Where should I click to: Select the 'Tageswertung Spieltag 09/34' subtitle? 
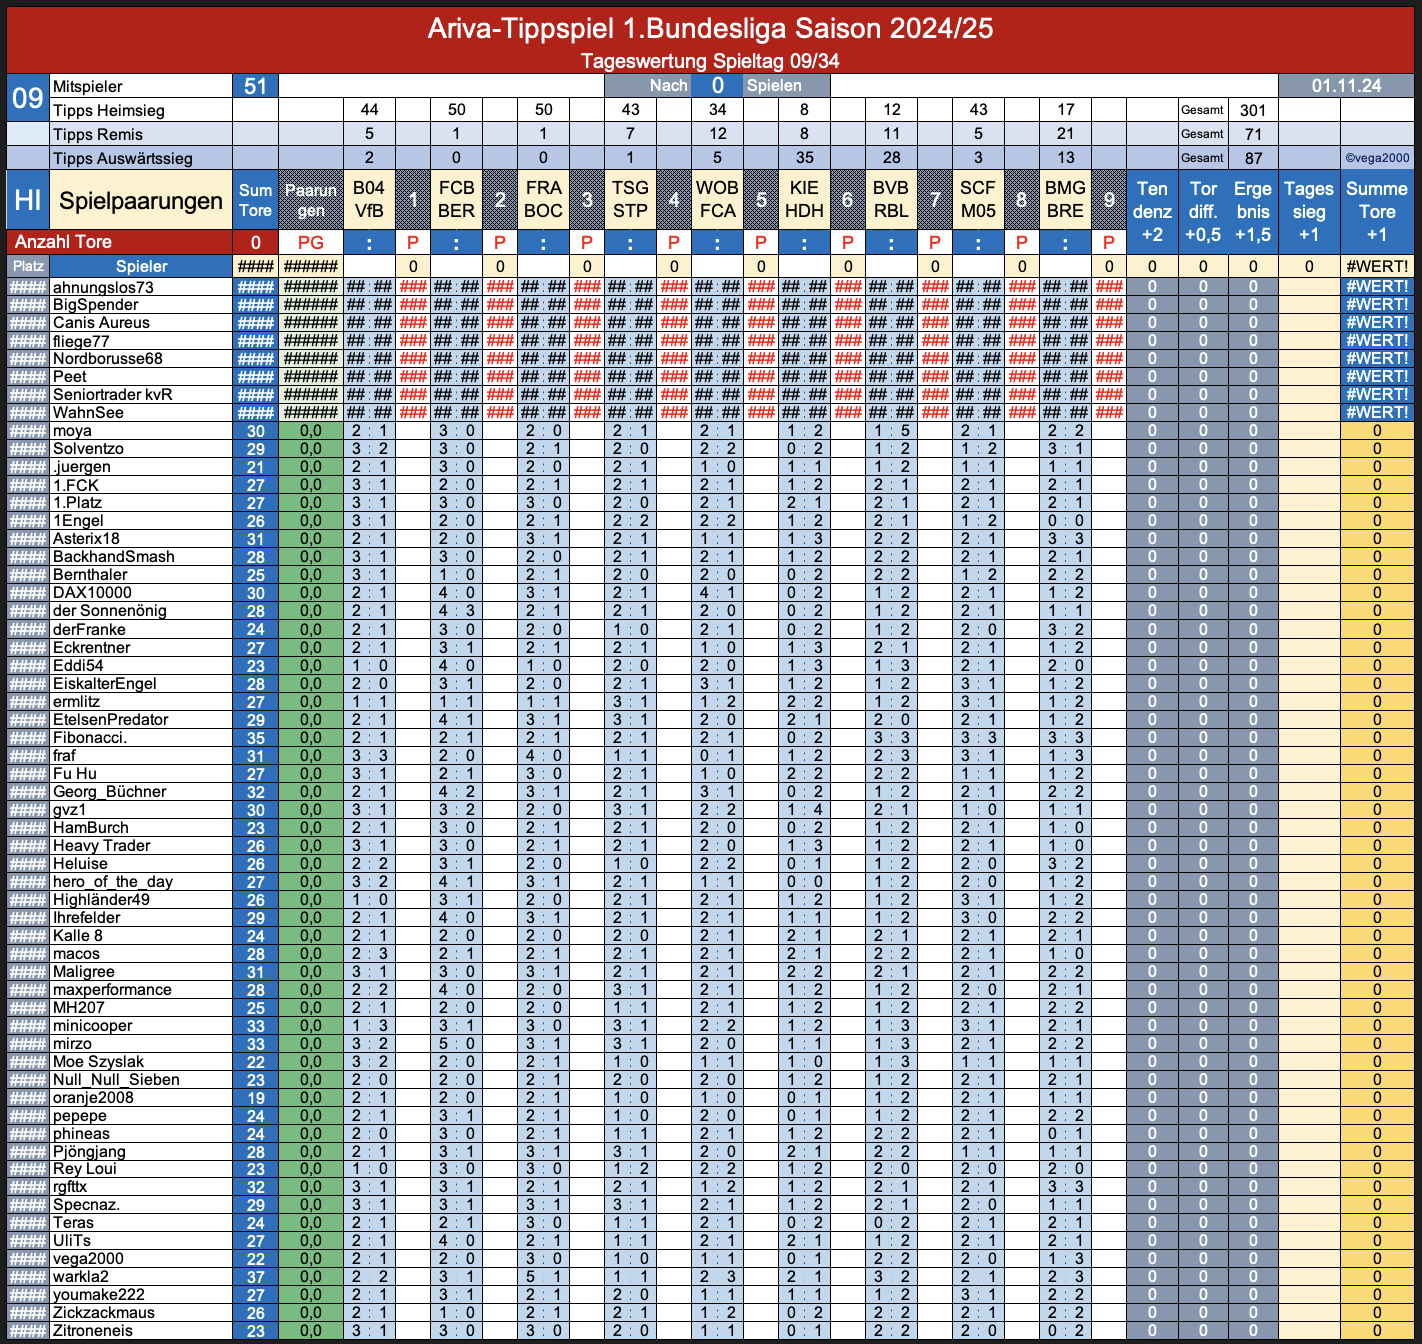(710, 61)
